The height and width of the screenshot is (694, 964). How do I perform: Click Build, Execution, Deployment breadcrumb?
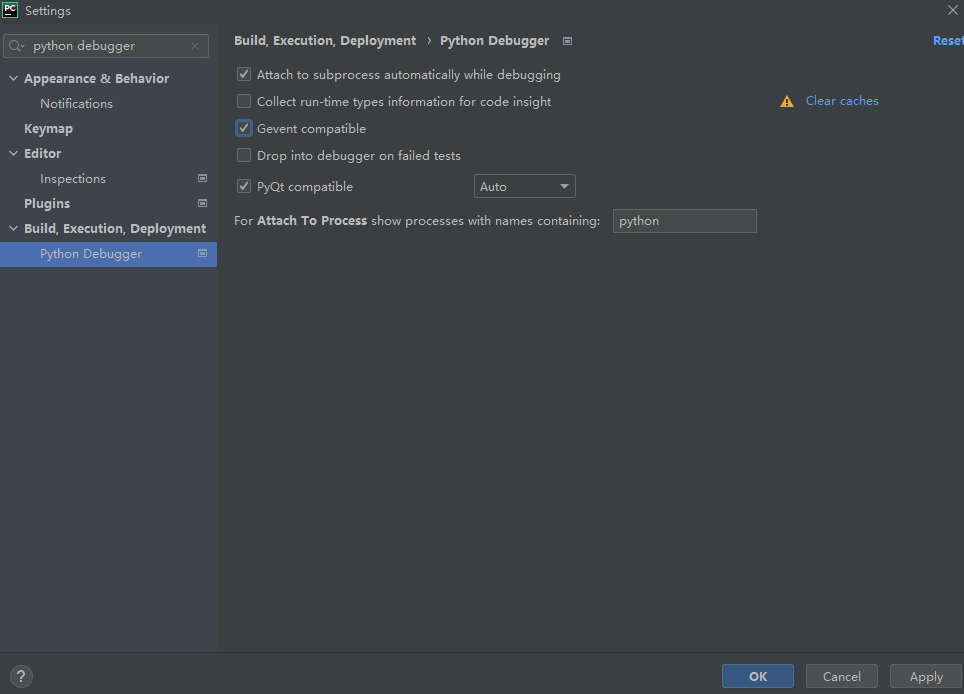click(x=325, y=41)
